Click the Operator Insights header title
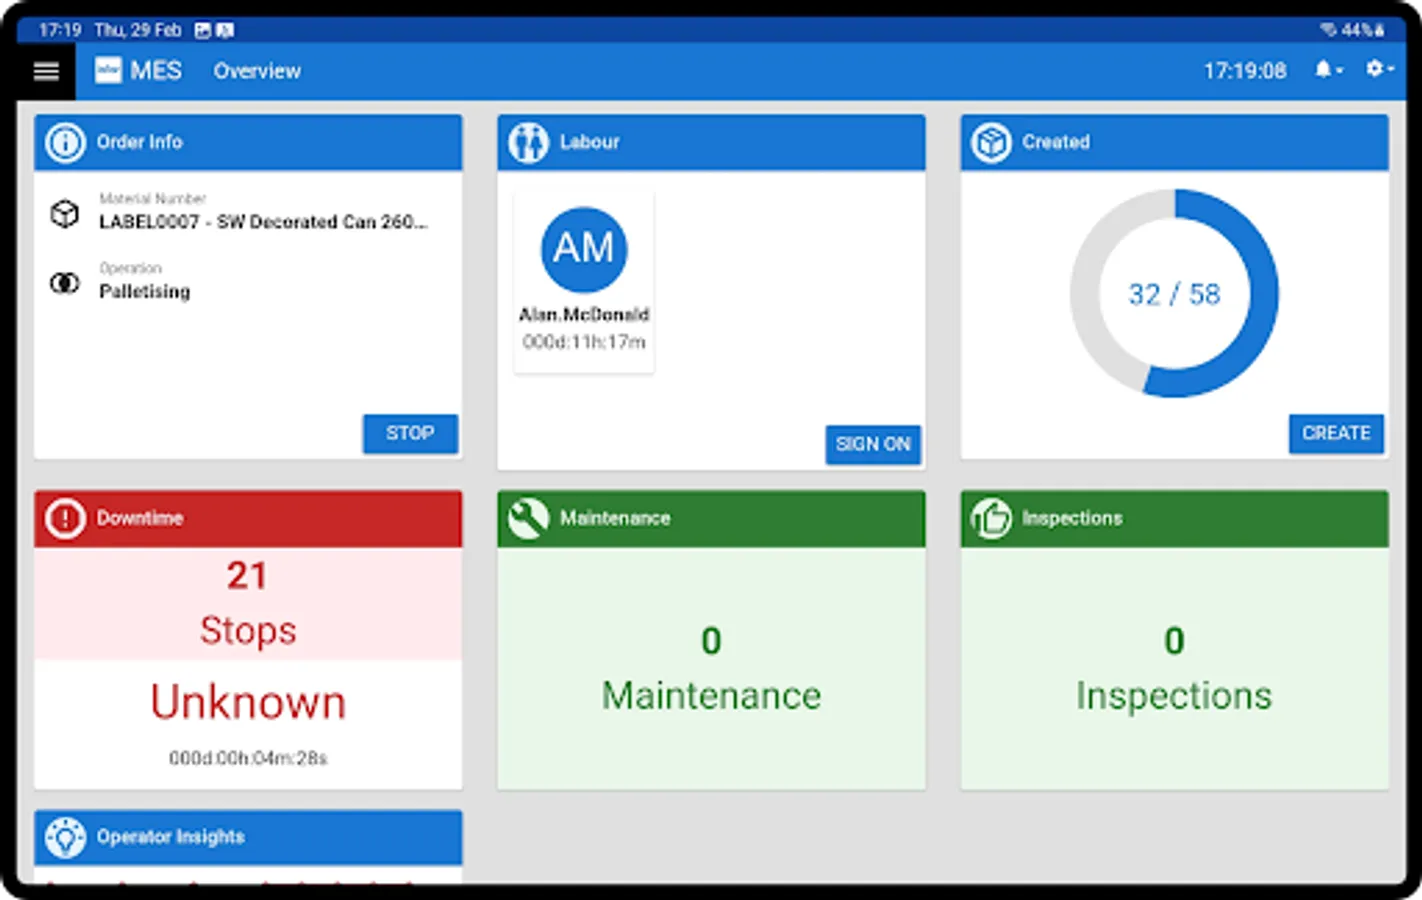This screenshot has width=1422, height=900. pyautogui.click(x=171, y=837)
